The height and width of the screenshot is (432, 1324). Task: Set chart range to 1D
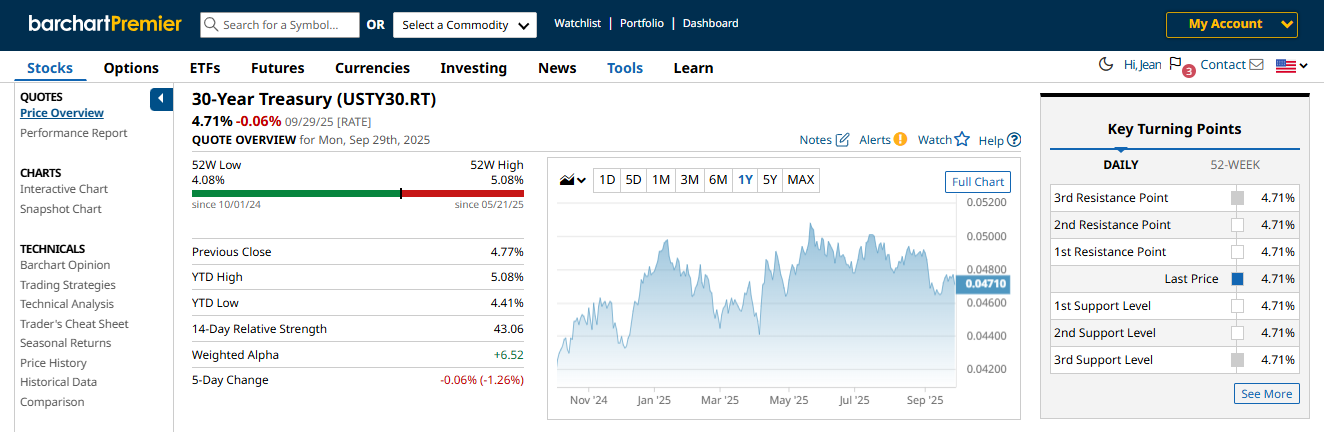pyautogui.click(x=606, y=180)
